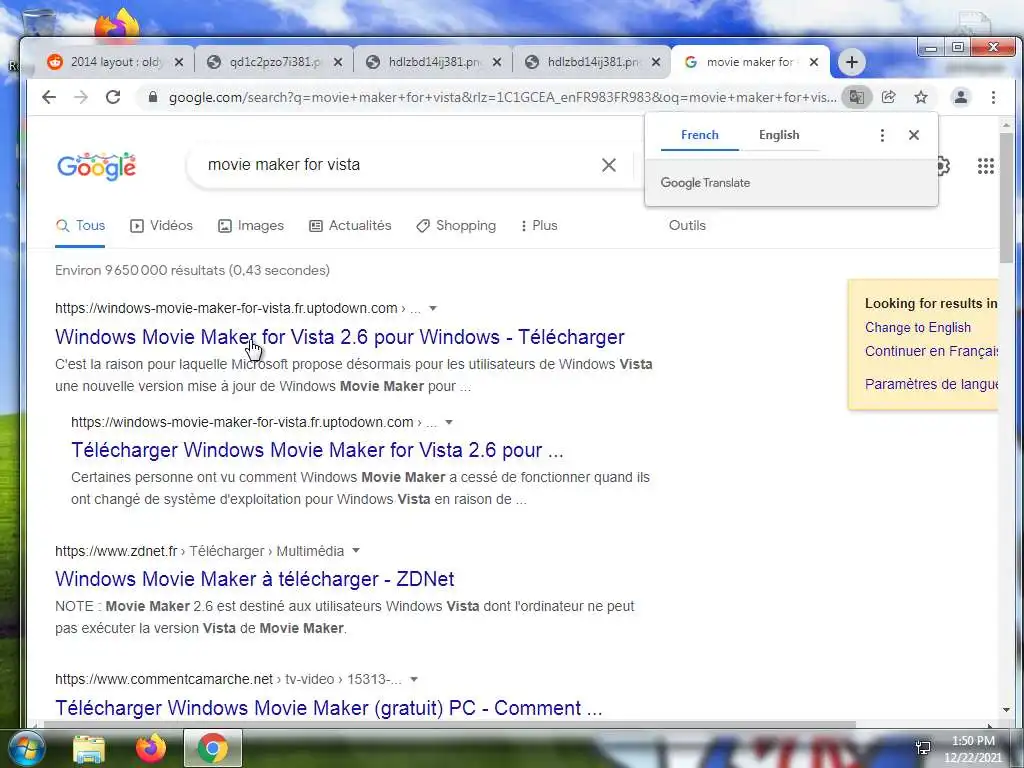Viewport: 1024px width, 768px height.
Task: Open the share page icon
Action: coord(889,97)
